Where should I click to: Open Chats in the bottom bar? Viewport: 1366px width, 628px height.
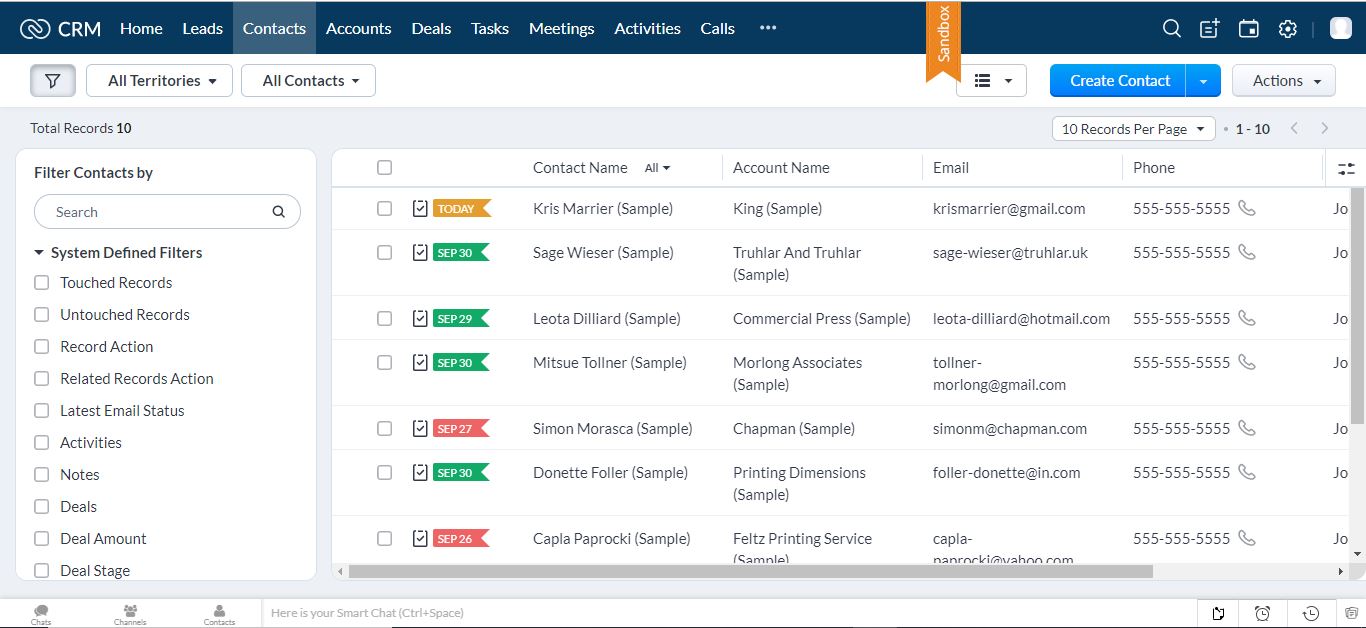tap(41, 613)
